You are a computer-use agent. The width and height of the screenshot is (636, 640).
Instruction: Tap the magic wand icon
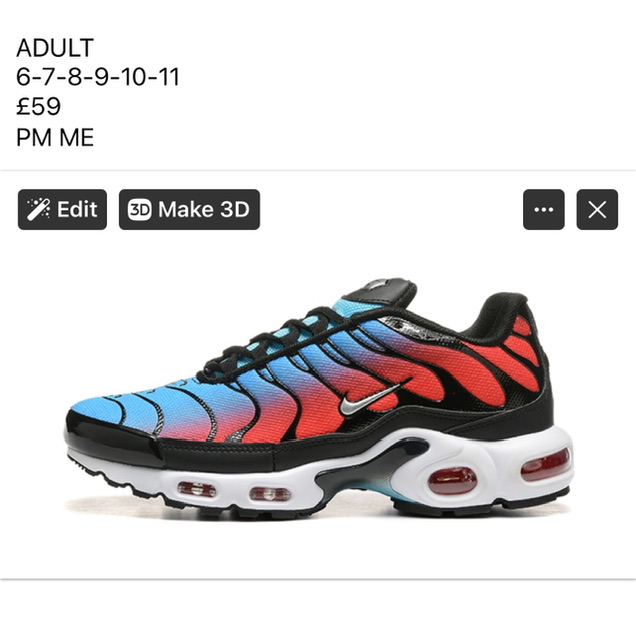(x=38, y=209)
